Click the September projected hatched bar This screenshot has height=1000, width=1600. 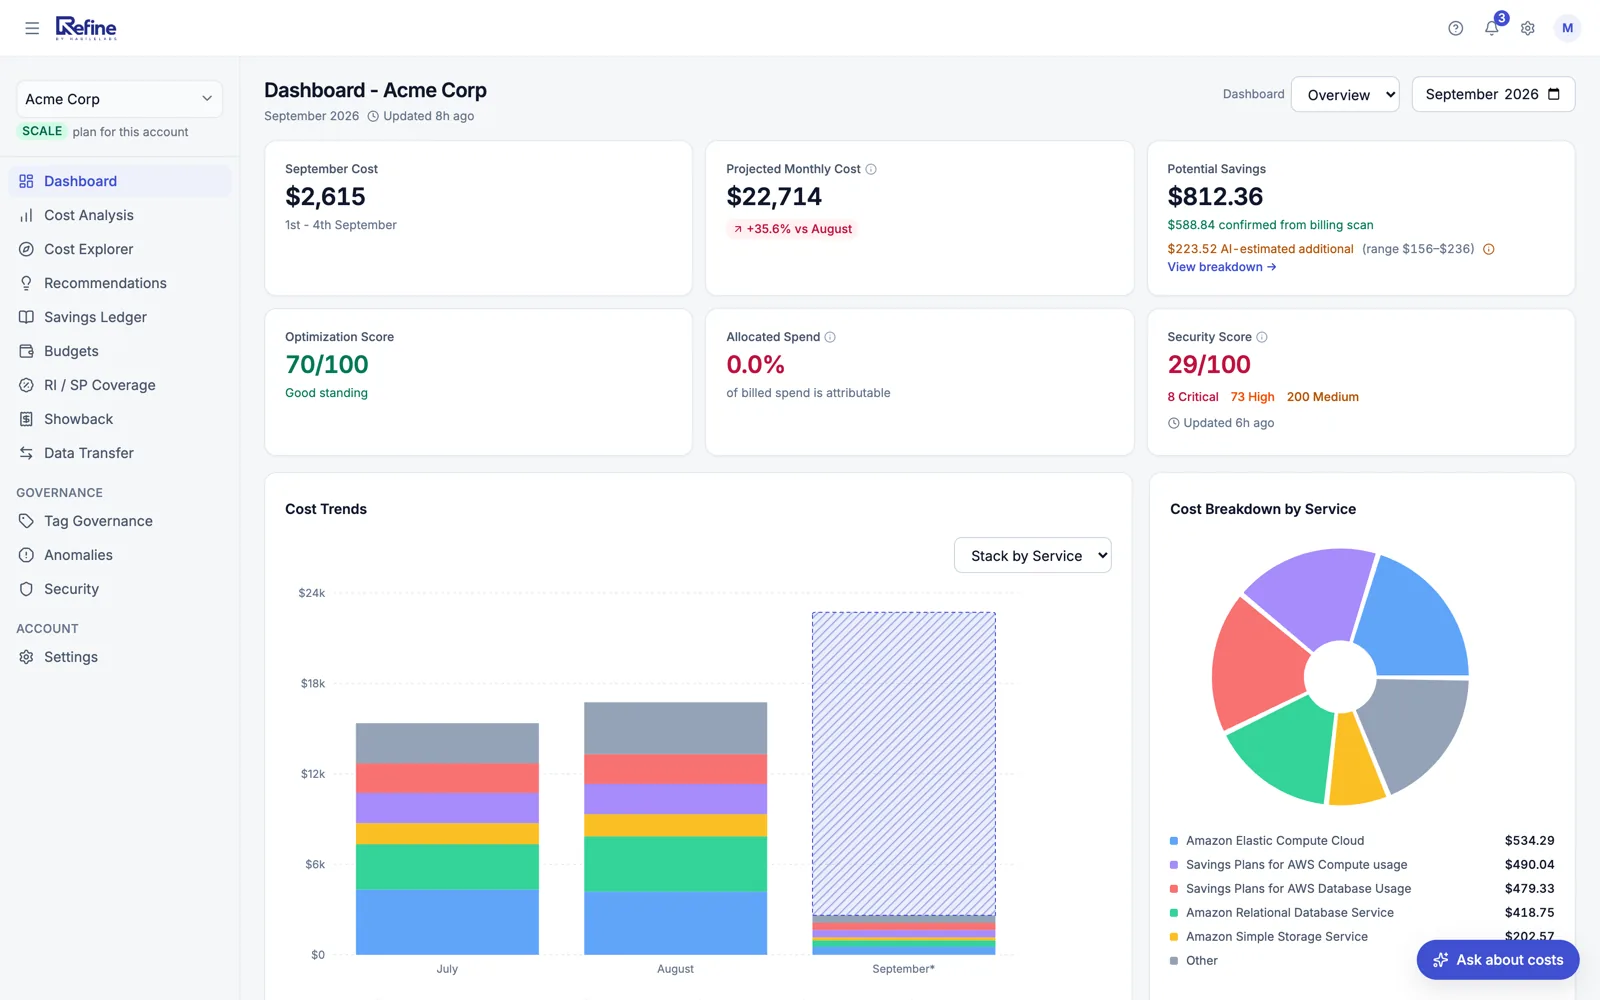[903, 763]
